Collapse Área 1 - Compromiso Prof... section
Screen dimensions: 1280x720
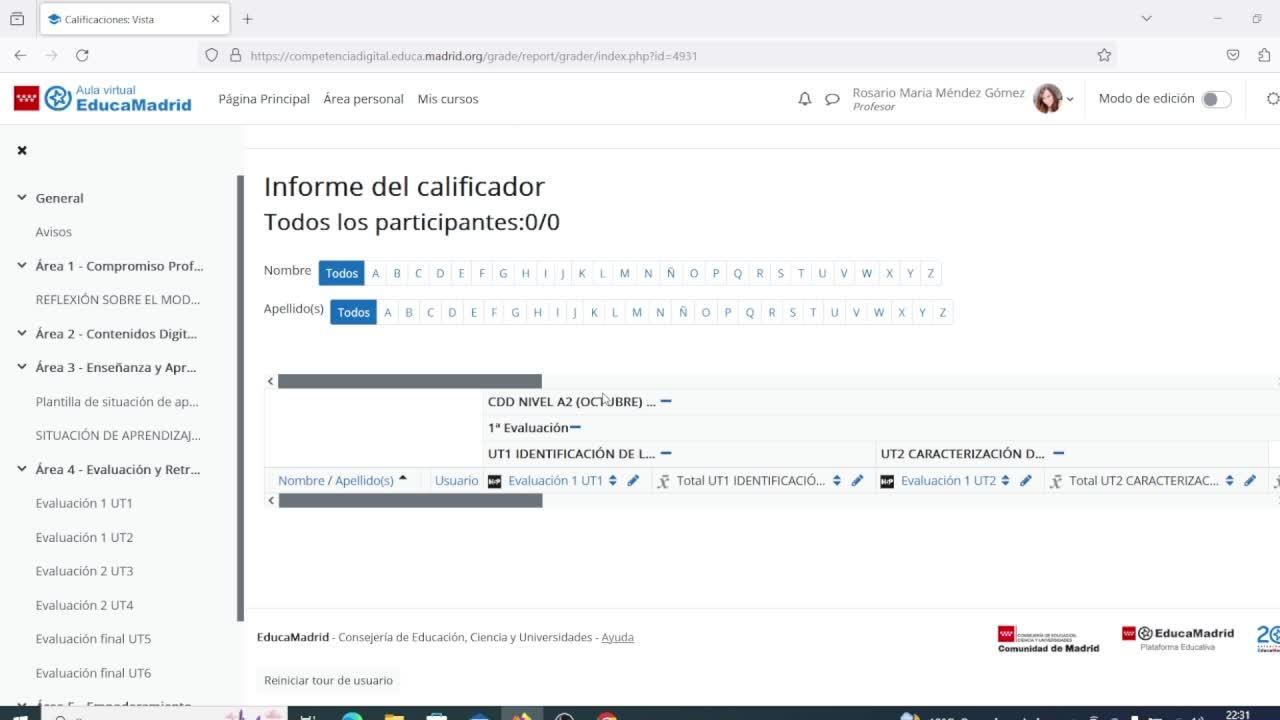[x=22, y=266]
